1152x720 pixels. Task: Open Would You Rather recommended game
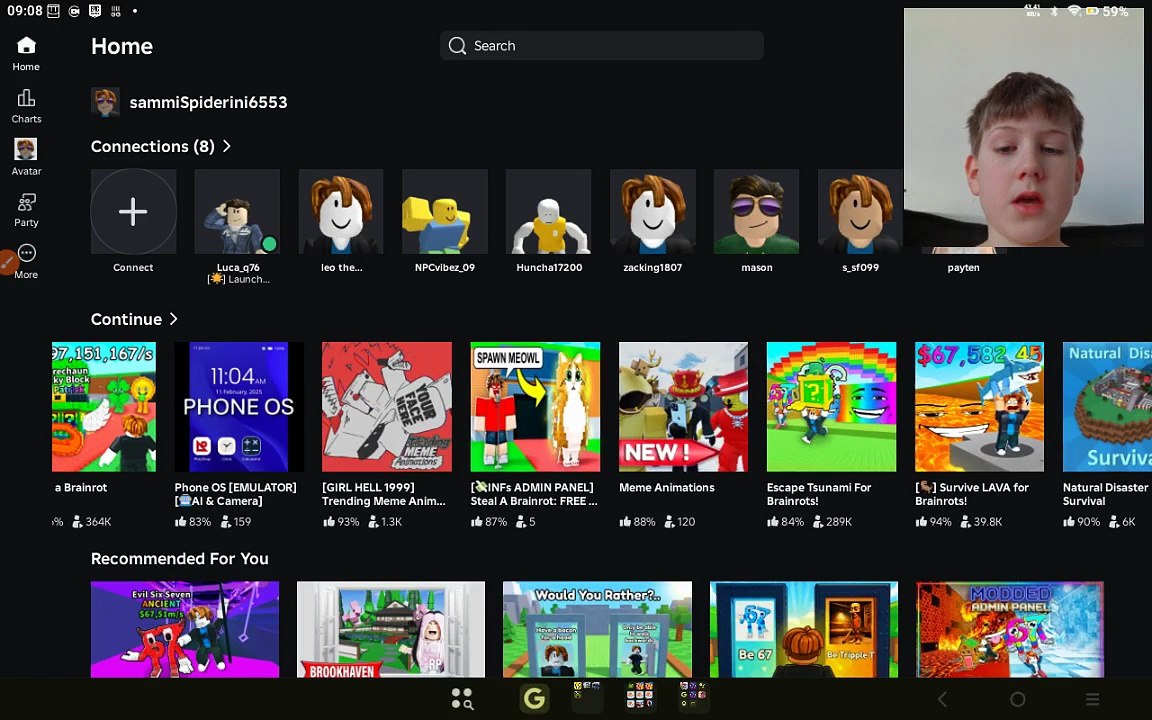pos(597,629)
